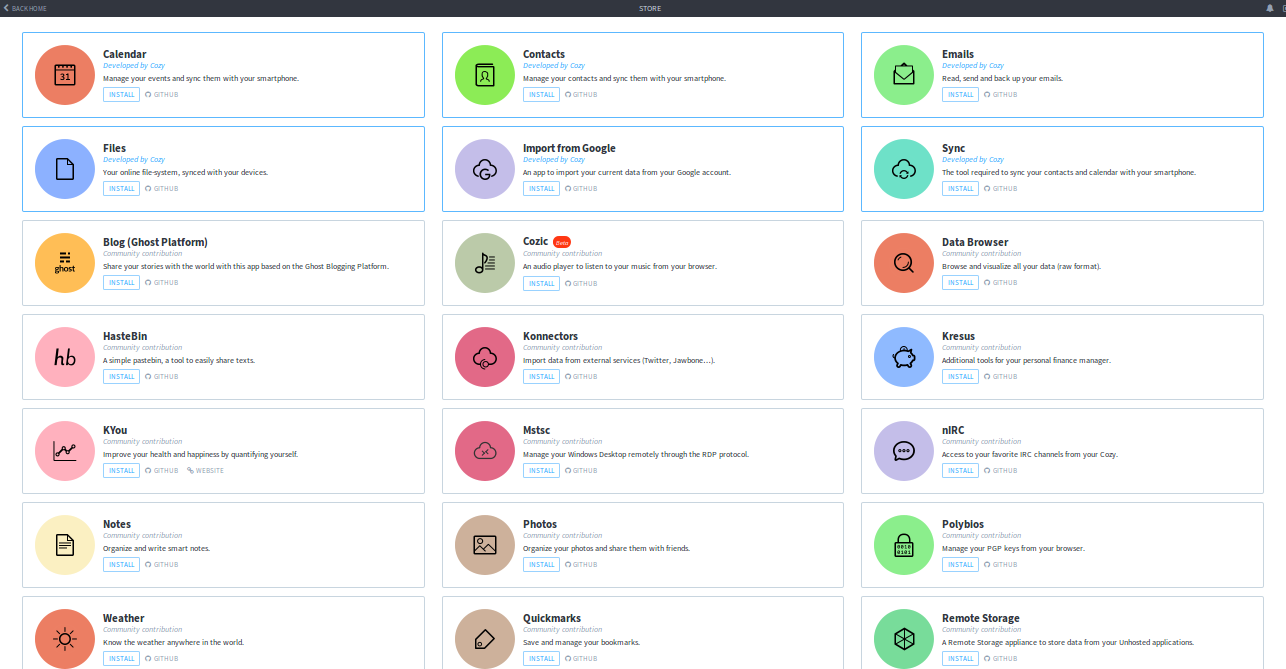Install the Files app

(x=122, y=189)
